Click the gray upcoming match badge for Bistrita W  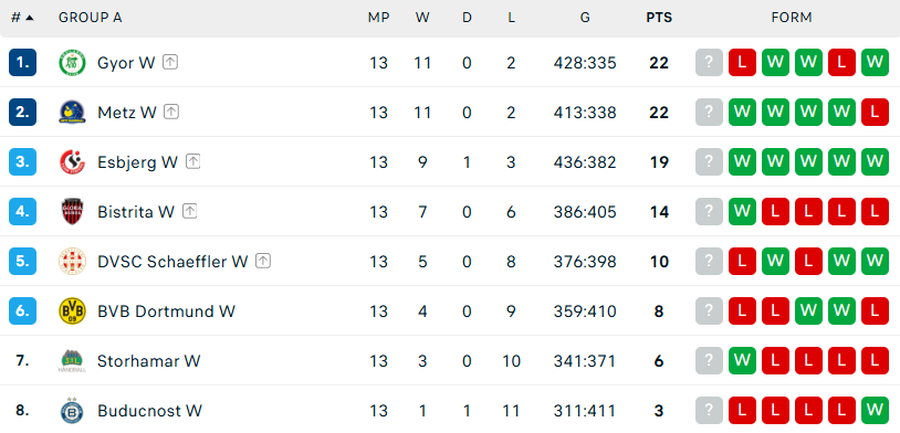point(709,211)
